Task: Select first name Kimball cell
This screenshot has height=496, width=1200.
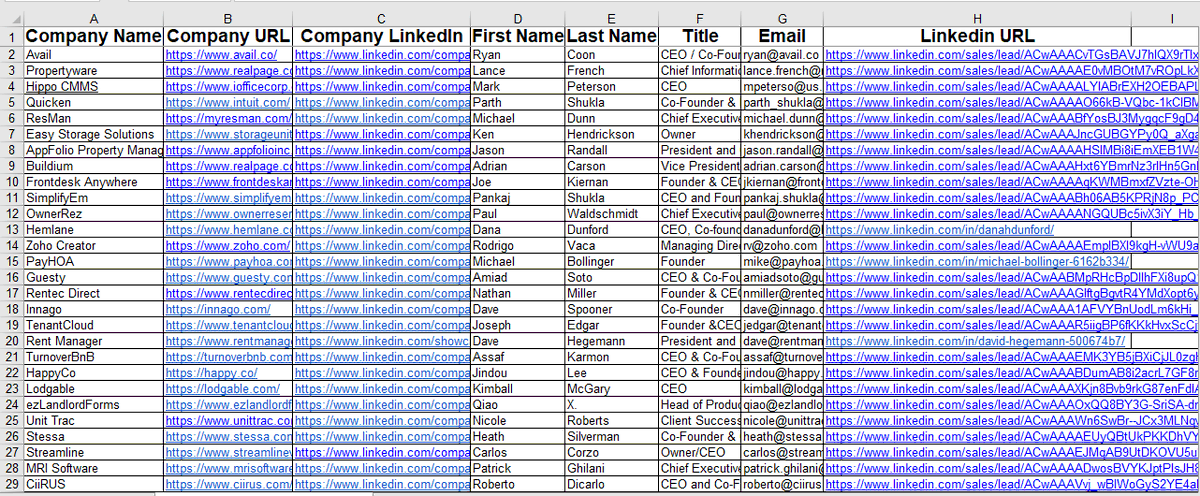Action: [x=517, y=389]
